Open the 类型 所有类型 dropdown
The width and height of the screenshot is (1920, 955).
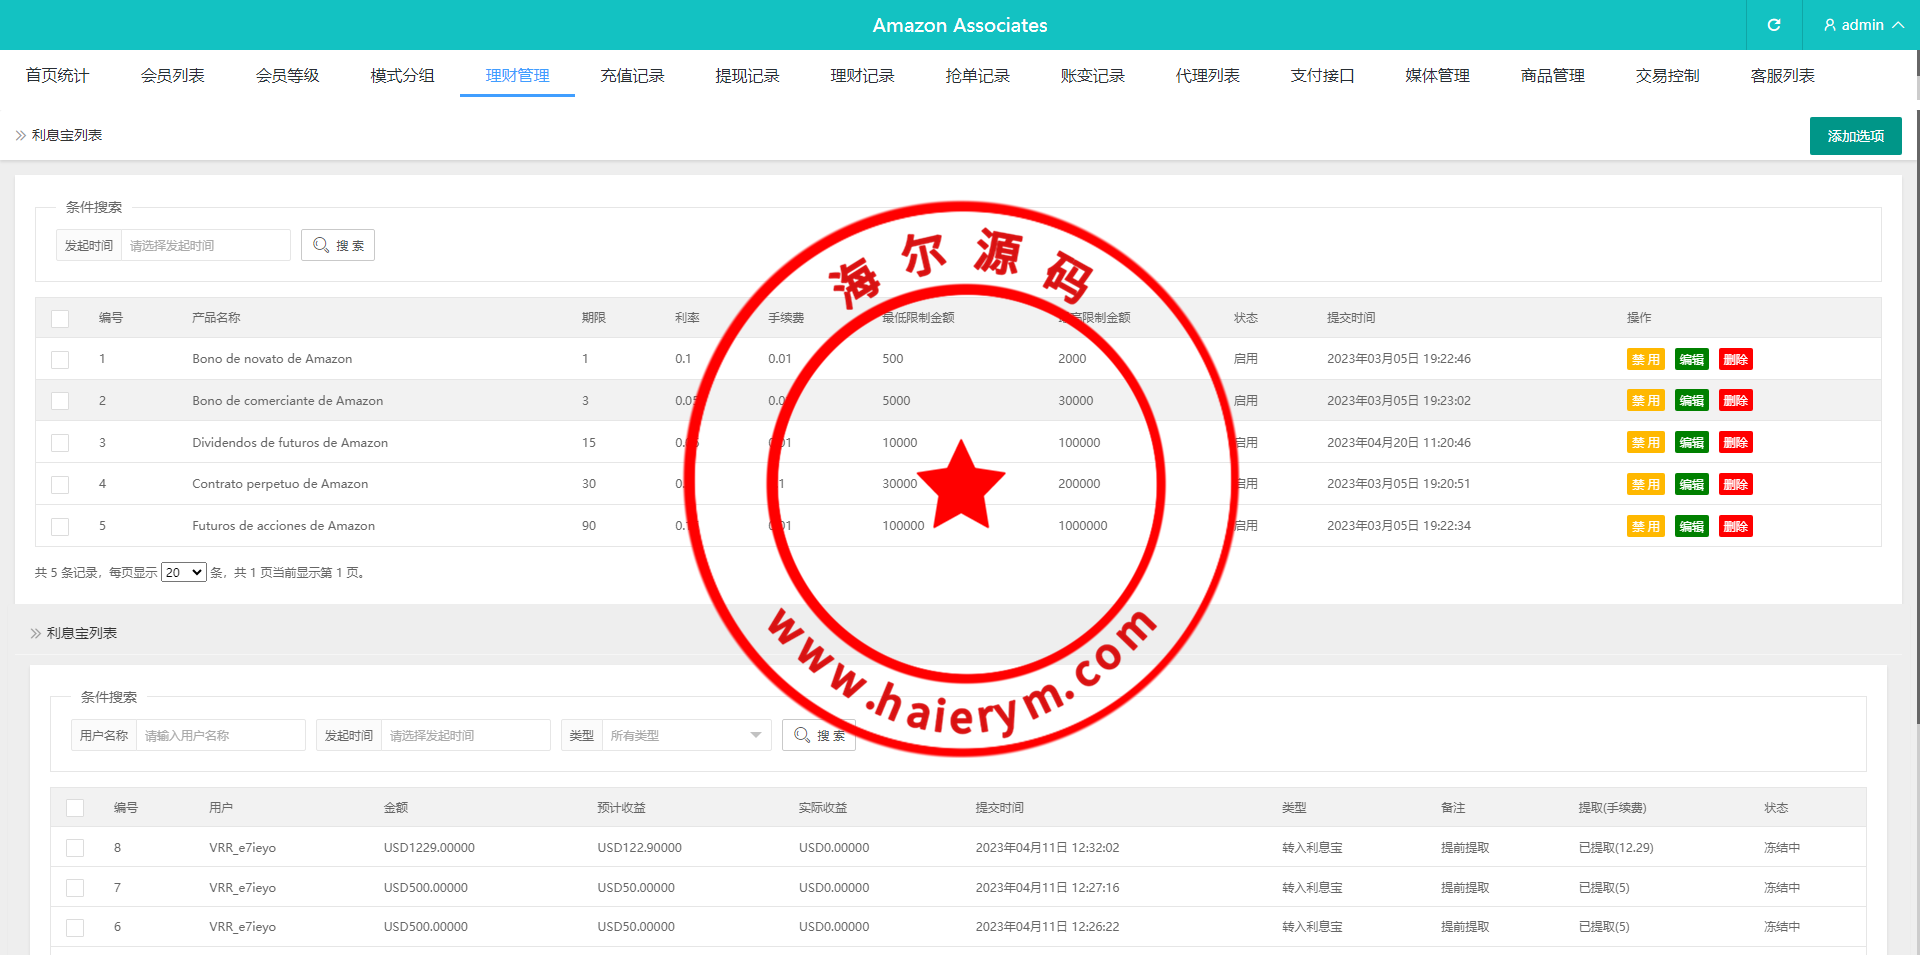686,735
